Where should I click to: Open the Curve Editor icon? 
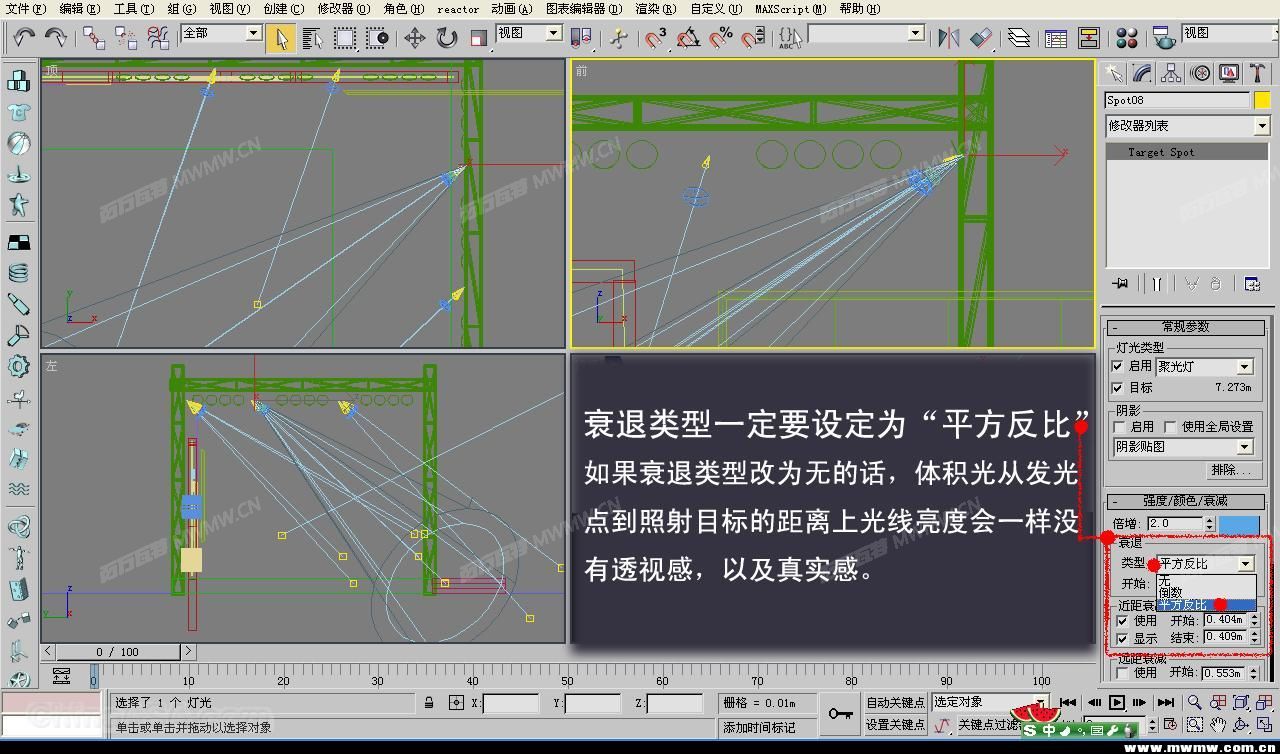[1056, 38]
